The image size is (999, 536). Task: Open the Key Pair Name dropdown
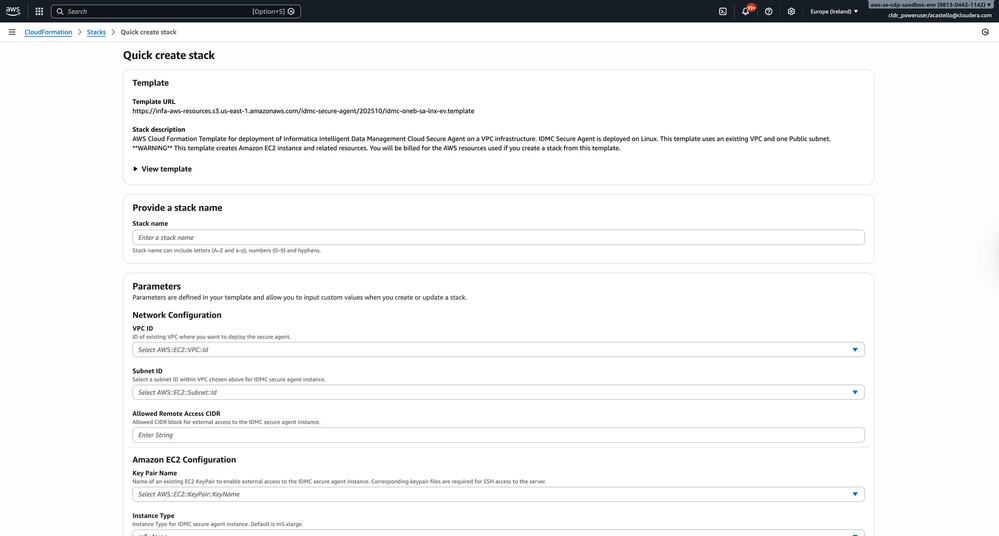[x=498, y=495]
